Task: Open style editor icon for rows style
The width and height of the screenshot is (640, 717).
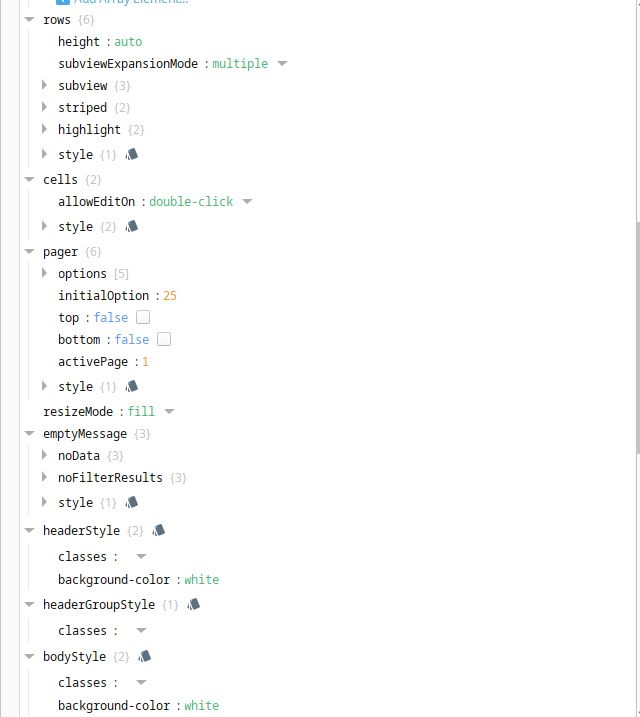Action: (132, 155)
